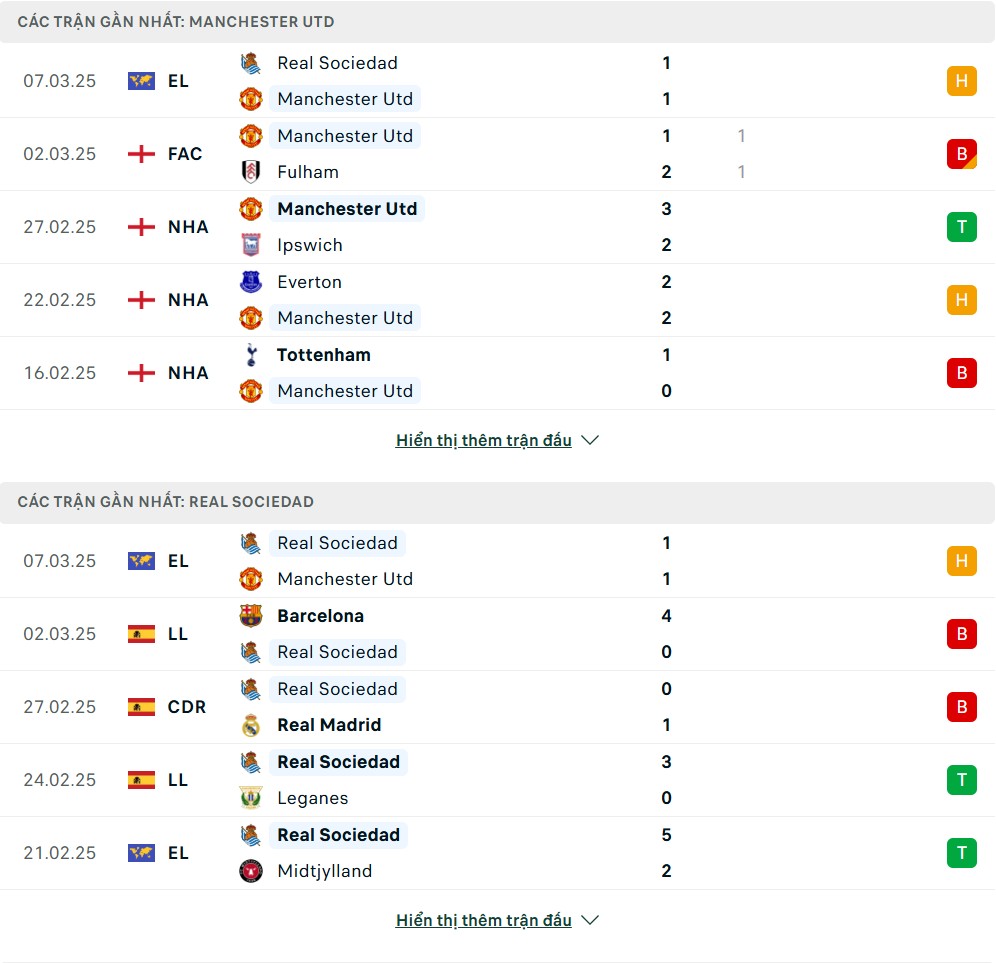Click the orange H badge for Everton match
The width and height of the screenshot is (996, 963).
coord(962,300)
